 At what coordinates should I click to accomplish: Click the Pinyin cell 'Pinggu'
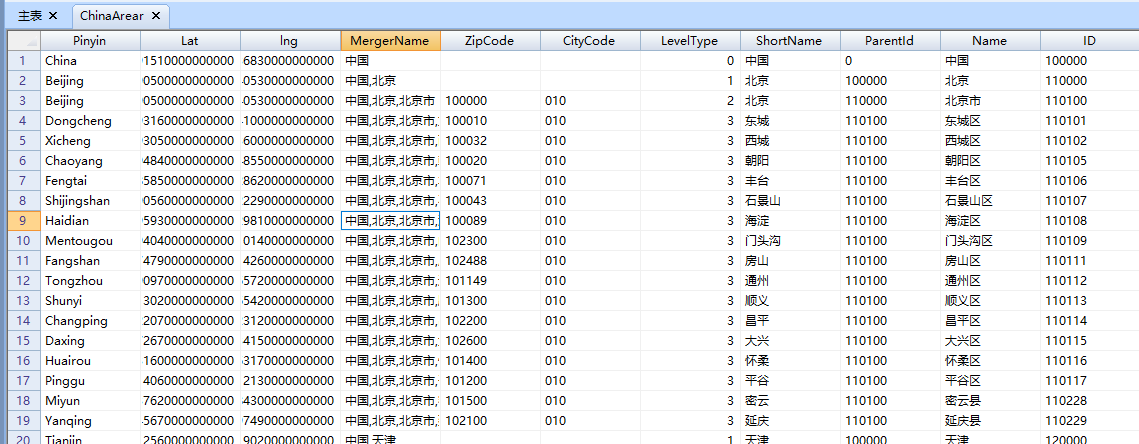(90, 381)
